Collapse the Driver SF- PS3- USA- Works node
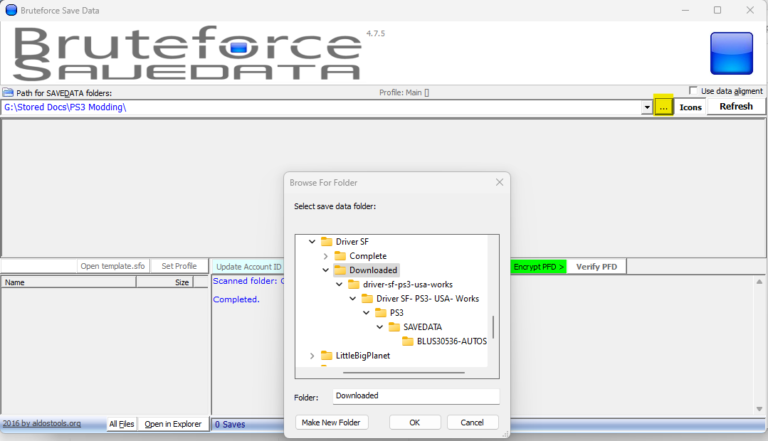Image resolution: width=768 pixels, height=441 pixels. point(353,298)
